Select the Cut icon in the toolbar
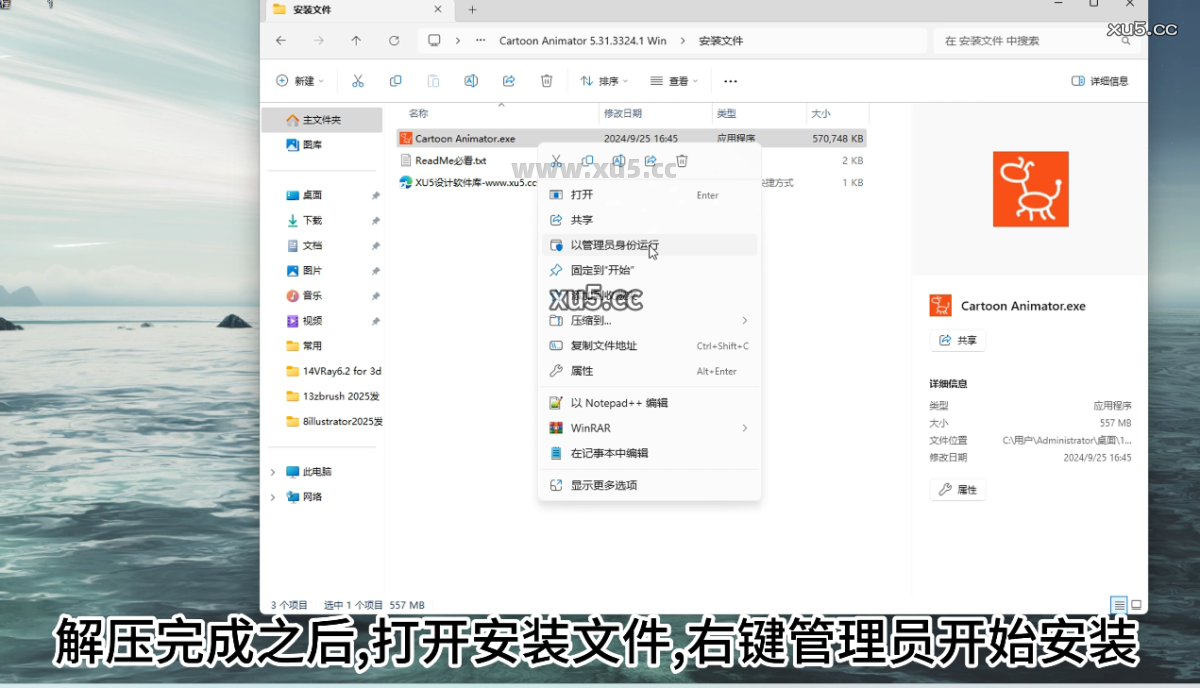1200x688 pixels. pyautogui.click(x=358, y=81)
